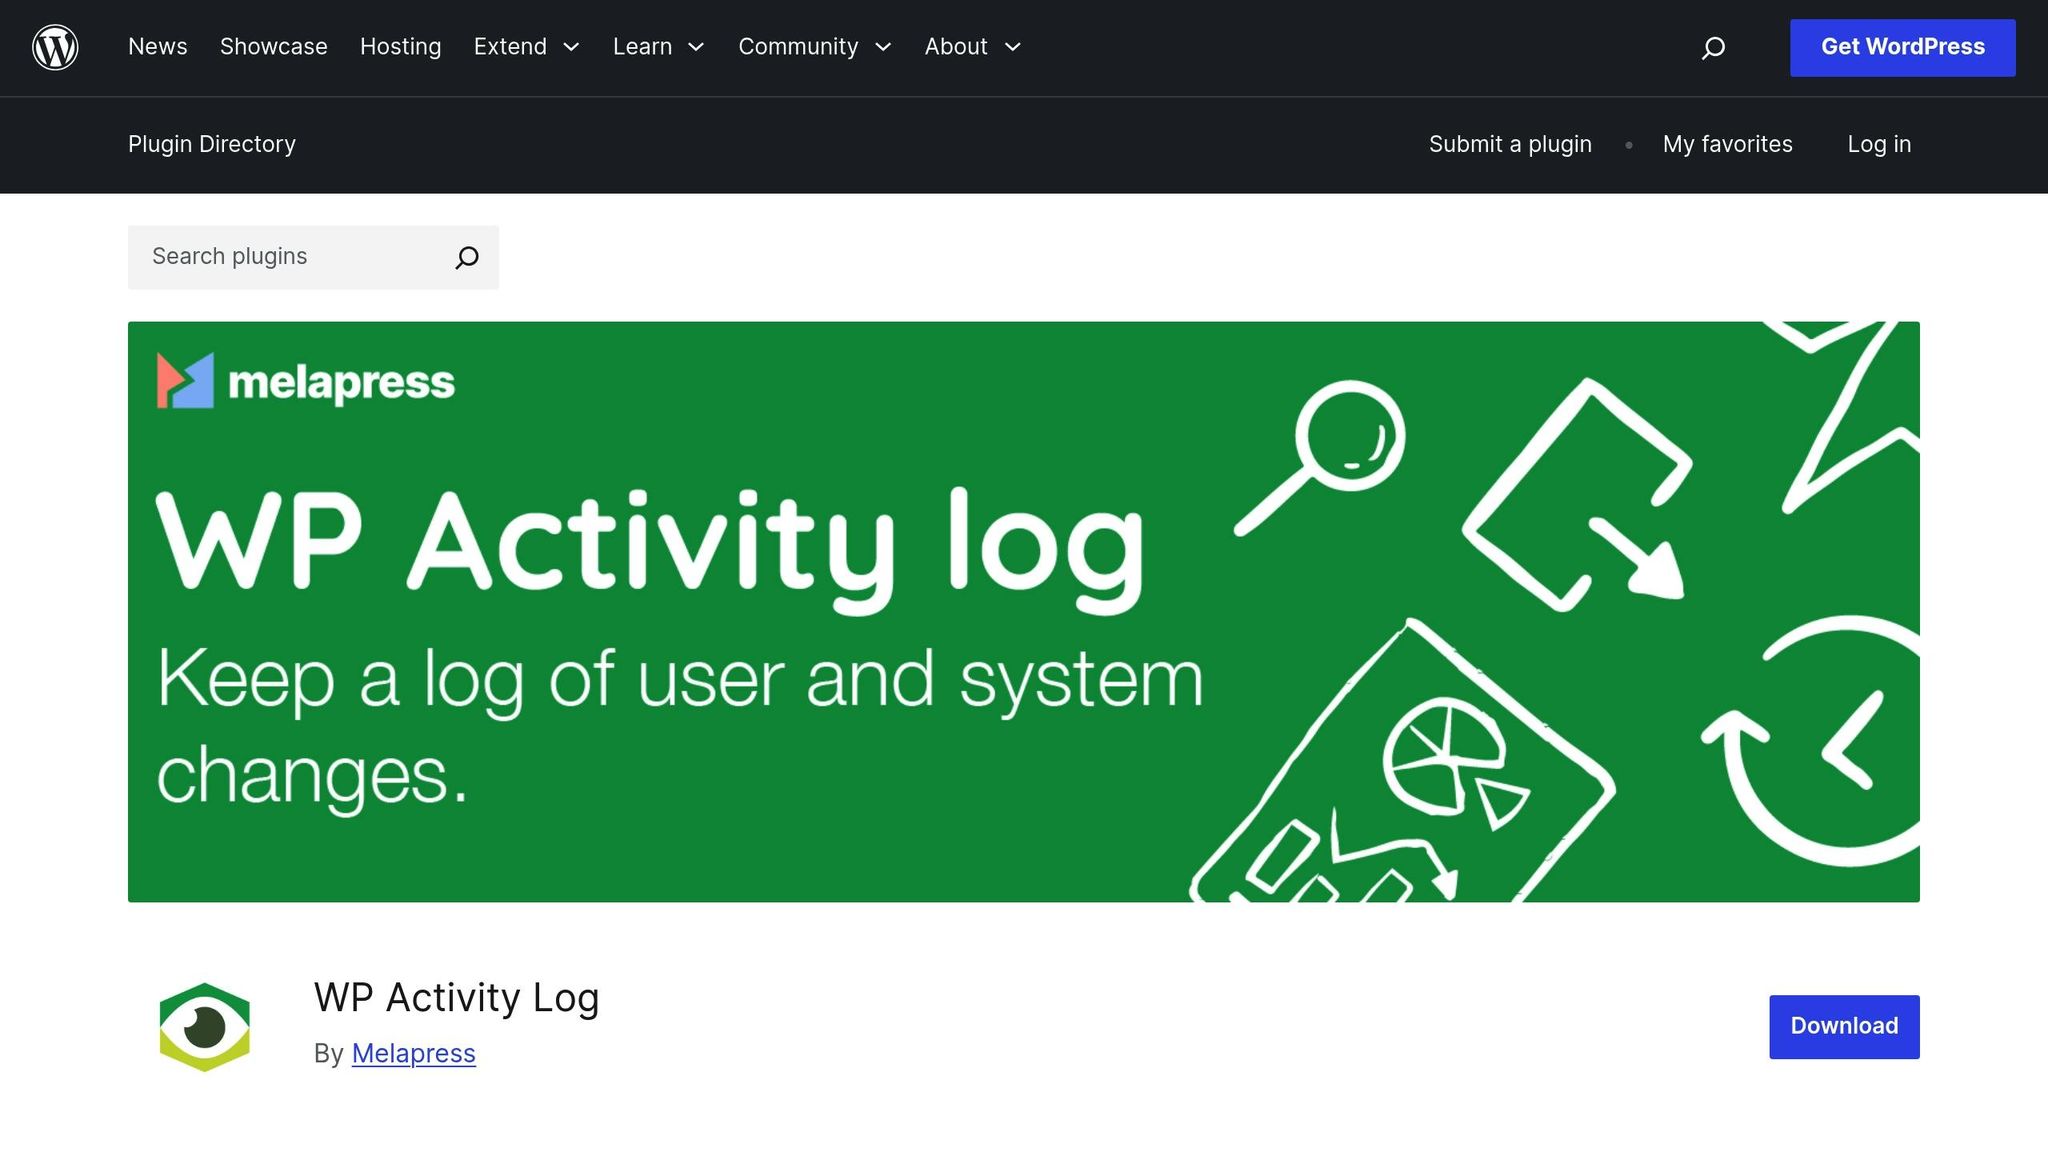Open the Plugin Directory link

coord(212,144)
